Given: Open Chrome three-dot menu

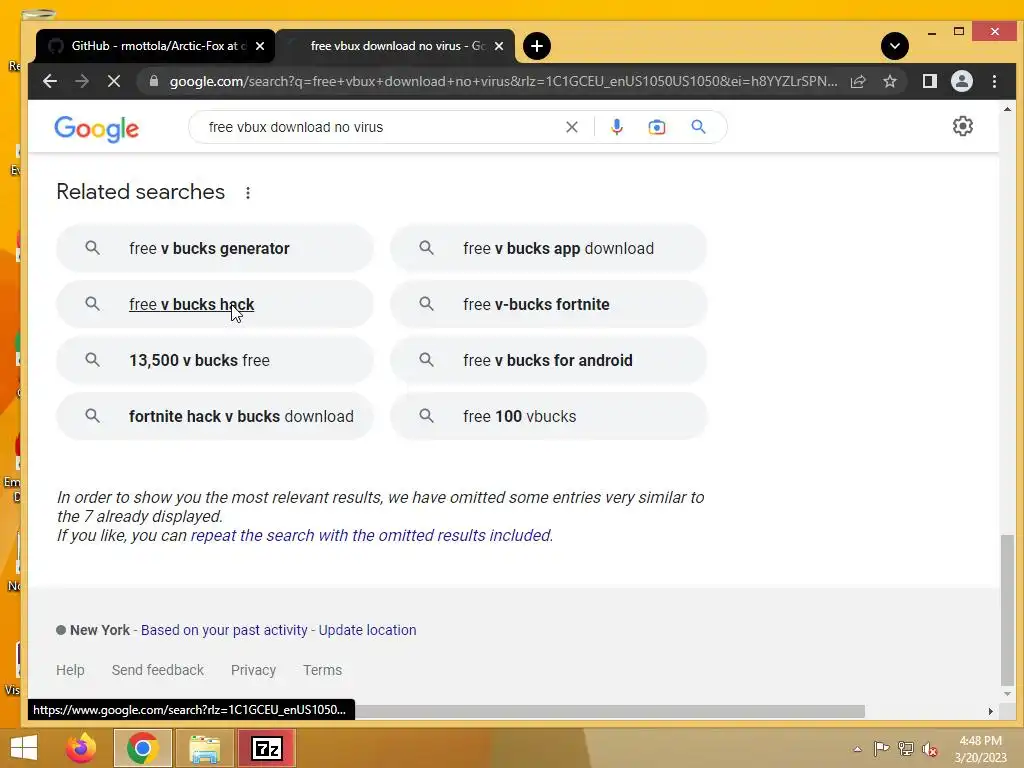Looking at the screenshot, I should (x=994, y=81).
